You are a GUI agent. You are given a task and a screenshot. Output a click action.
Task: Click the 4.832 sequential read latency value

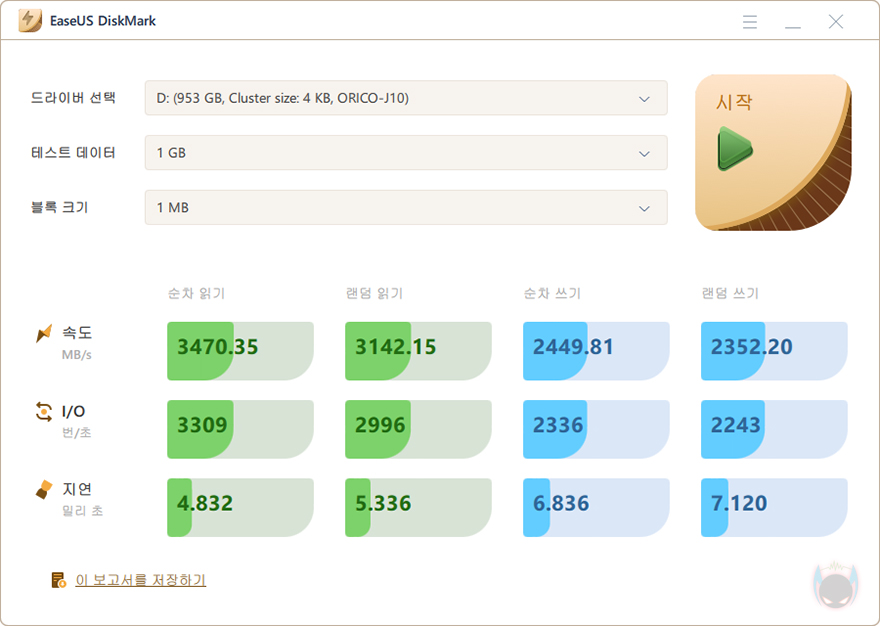[x=205, y=503]
